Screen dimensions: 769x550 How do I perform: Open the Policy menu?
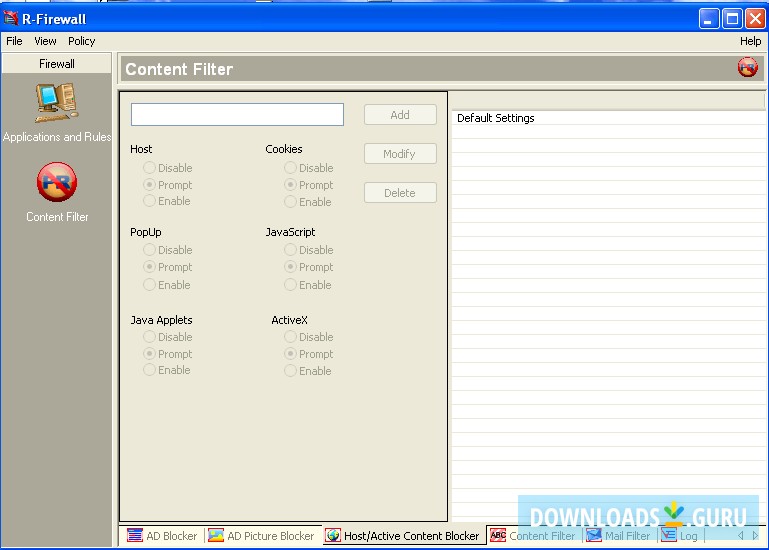[x=81, y=41]
